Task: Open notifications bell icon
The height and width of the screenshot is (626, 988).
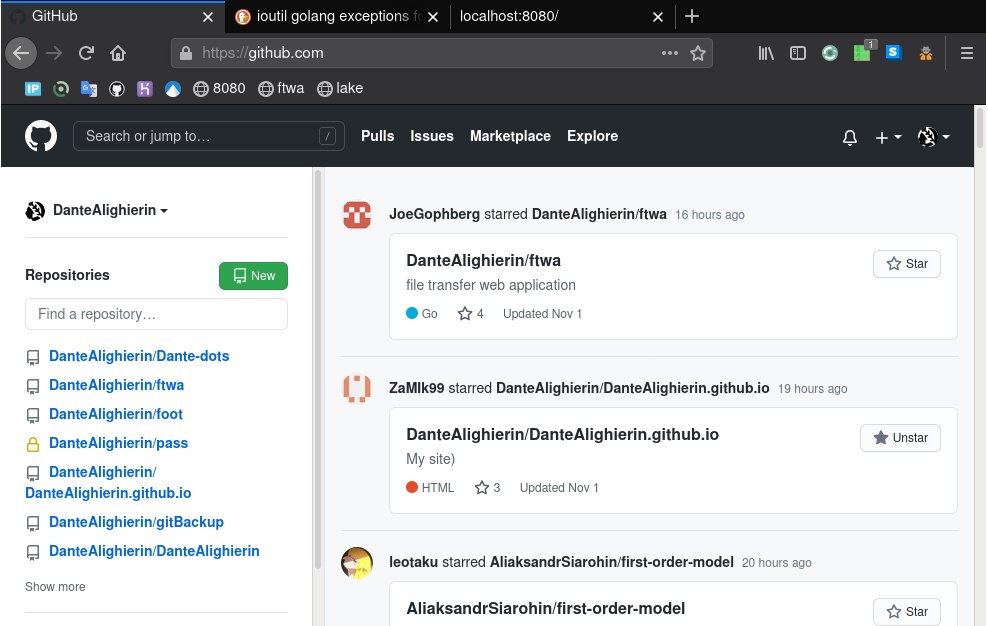Action: tap(849, 137)
